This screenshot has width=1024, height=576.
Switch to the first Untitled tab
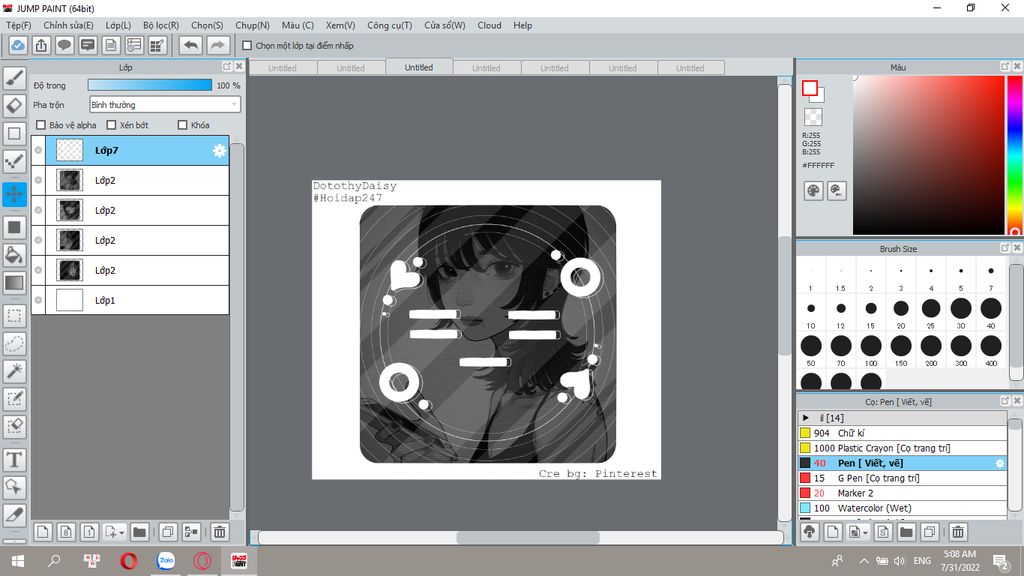[x=283, y=68]
